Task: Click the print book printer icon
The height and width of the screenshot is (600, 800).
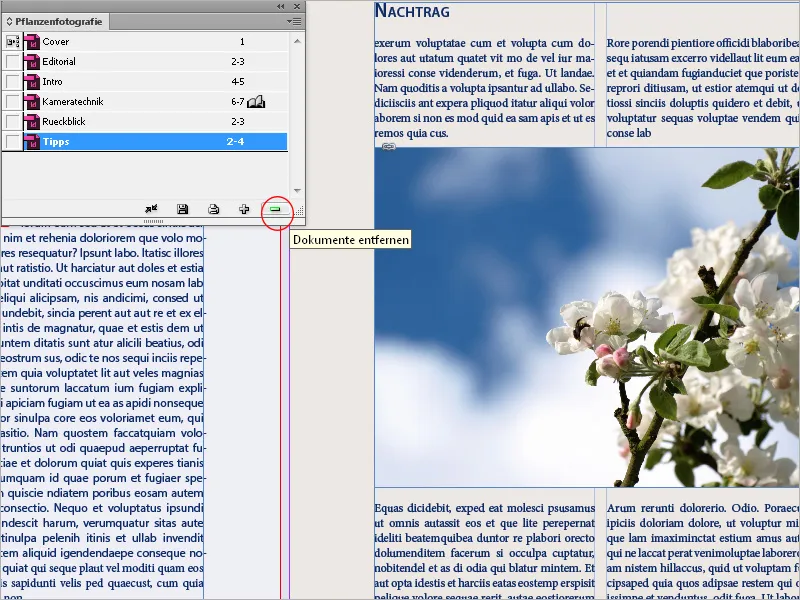Action: (213, 209)
